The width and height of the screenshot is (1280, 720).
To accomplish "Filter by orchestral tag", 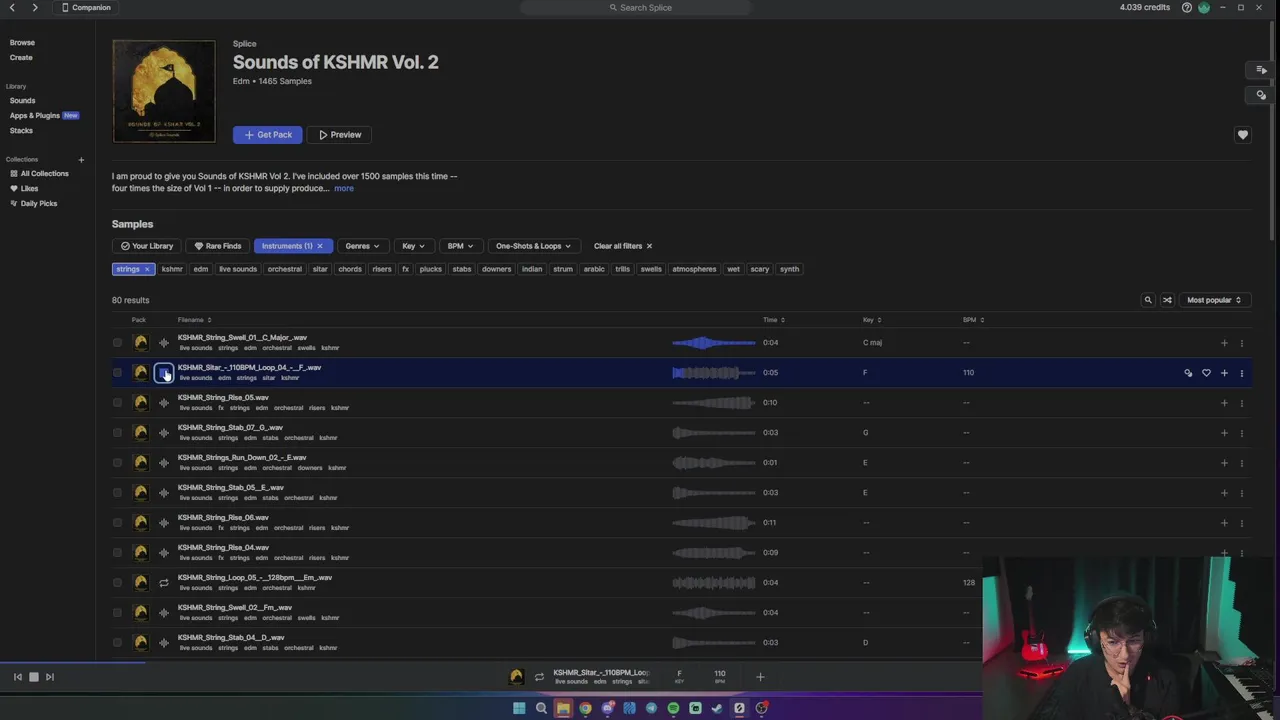I will coord(285,269).
